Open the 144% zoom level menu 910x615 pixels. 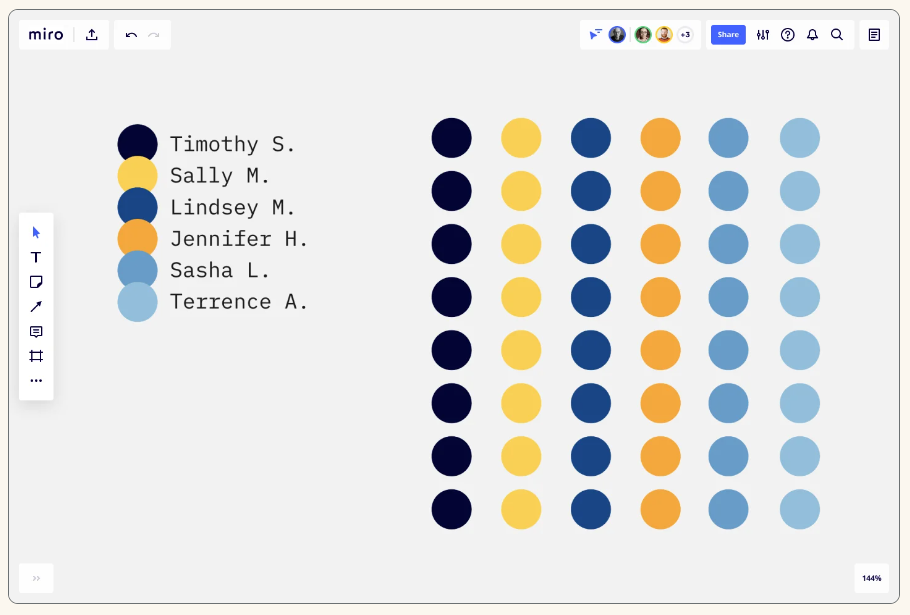pos(872,578)
